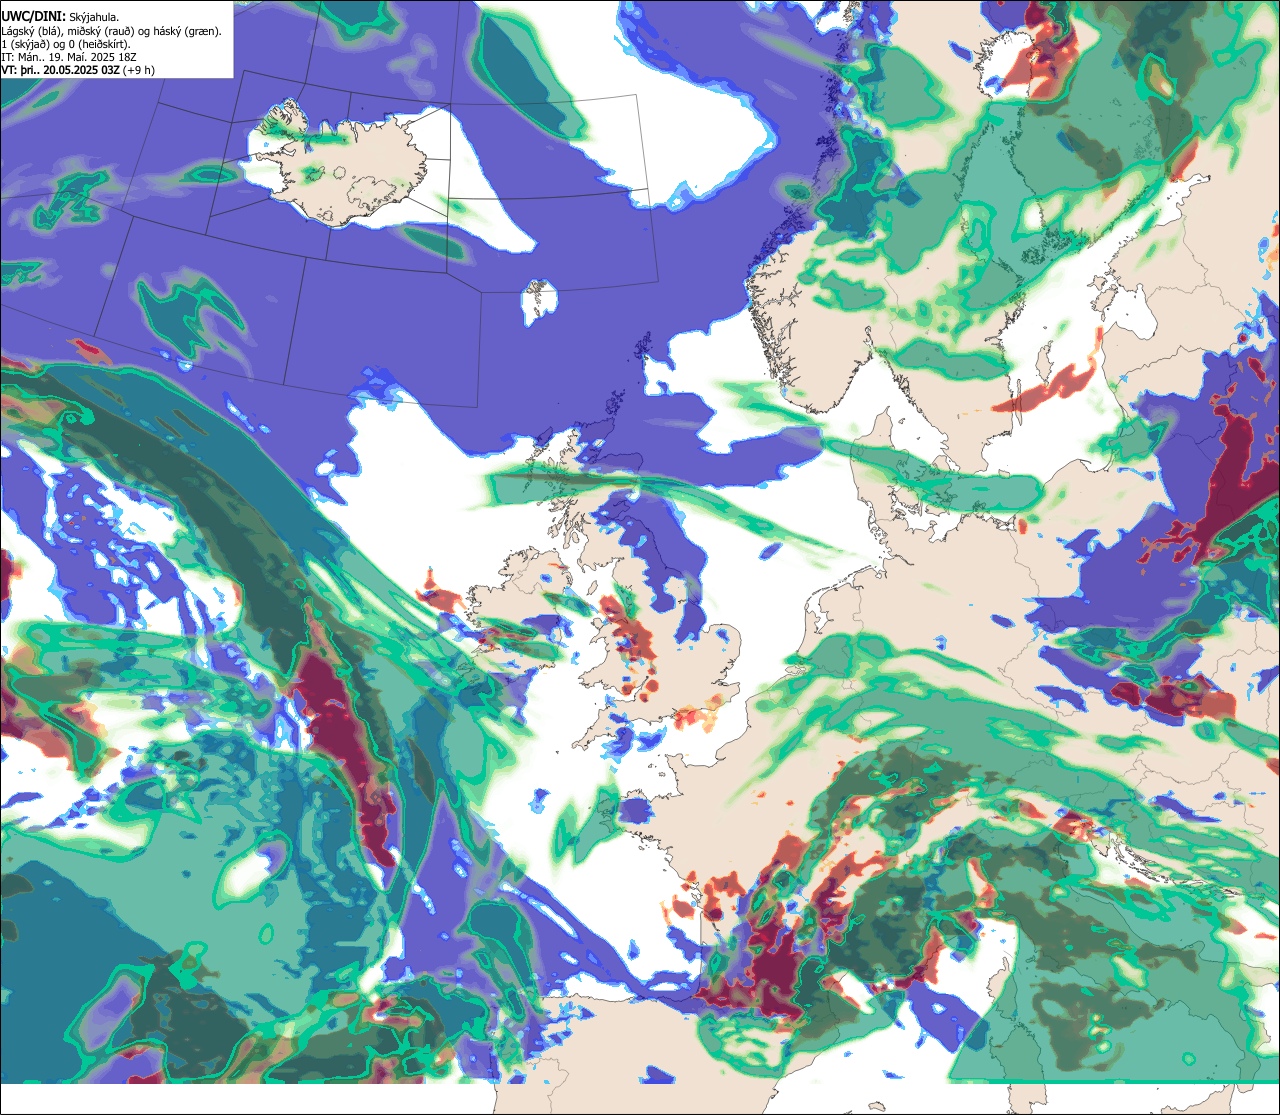The image size is (1280, 1115).
Task: Click the '1 (skýjað) og 0 (heiðskírt).' legend line
Action: pos(65,44)
